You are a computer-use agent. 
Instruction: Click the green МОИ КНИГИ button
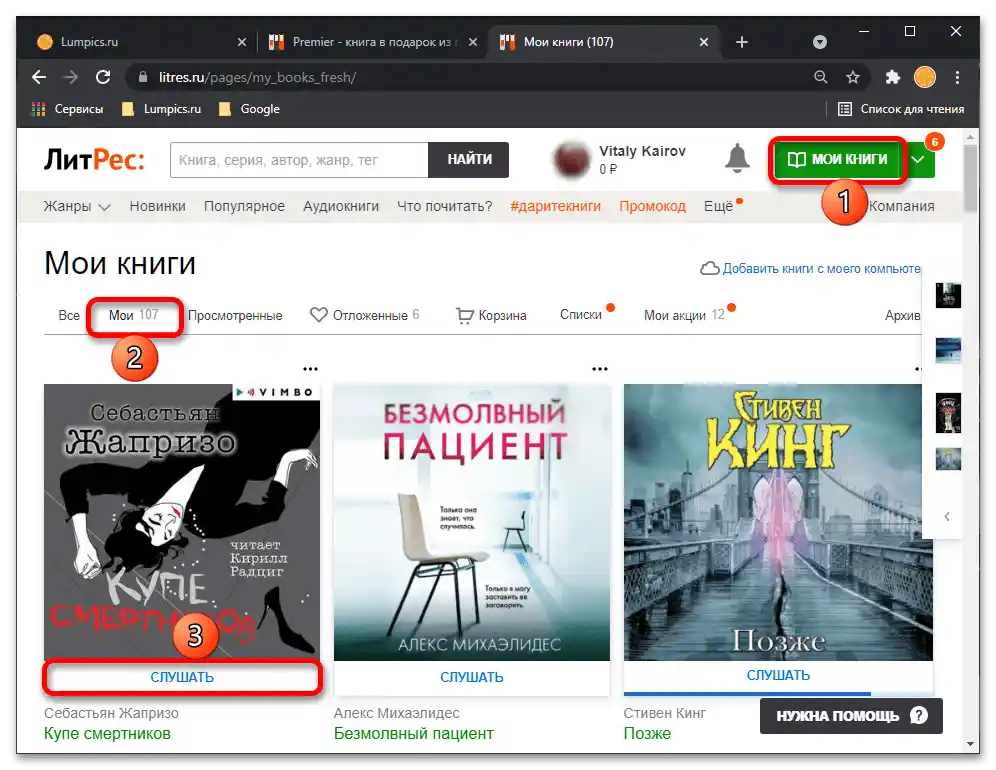click(x=838, y=159)
